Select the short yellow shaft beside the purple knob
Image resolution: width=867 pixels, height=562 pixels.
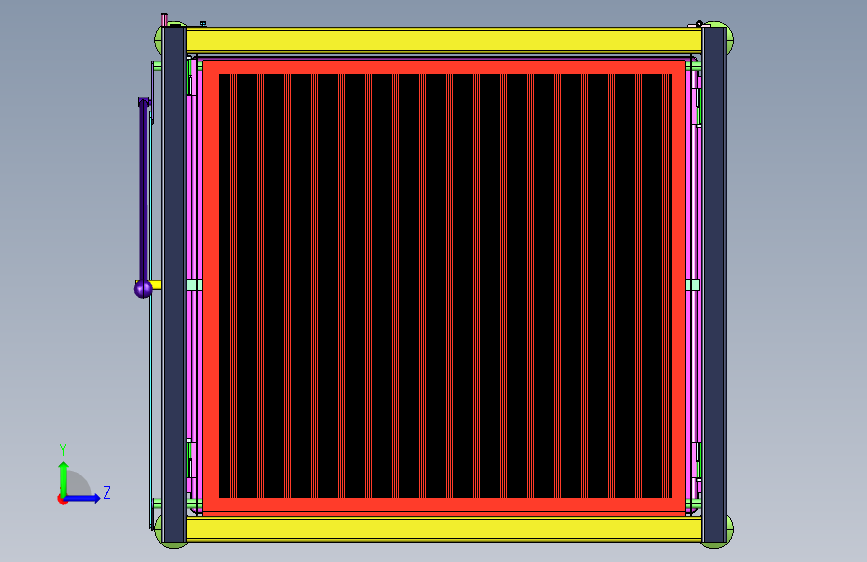pos(156,285)
